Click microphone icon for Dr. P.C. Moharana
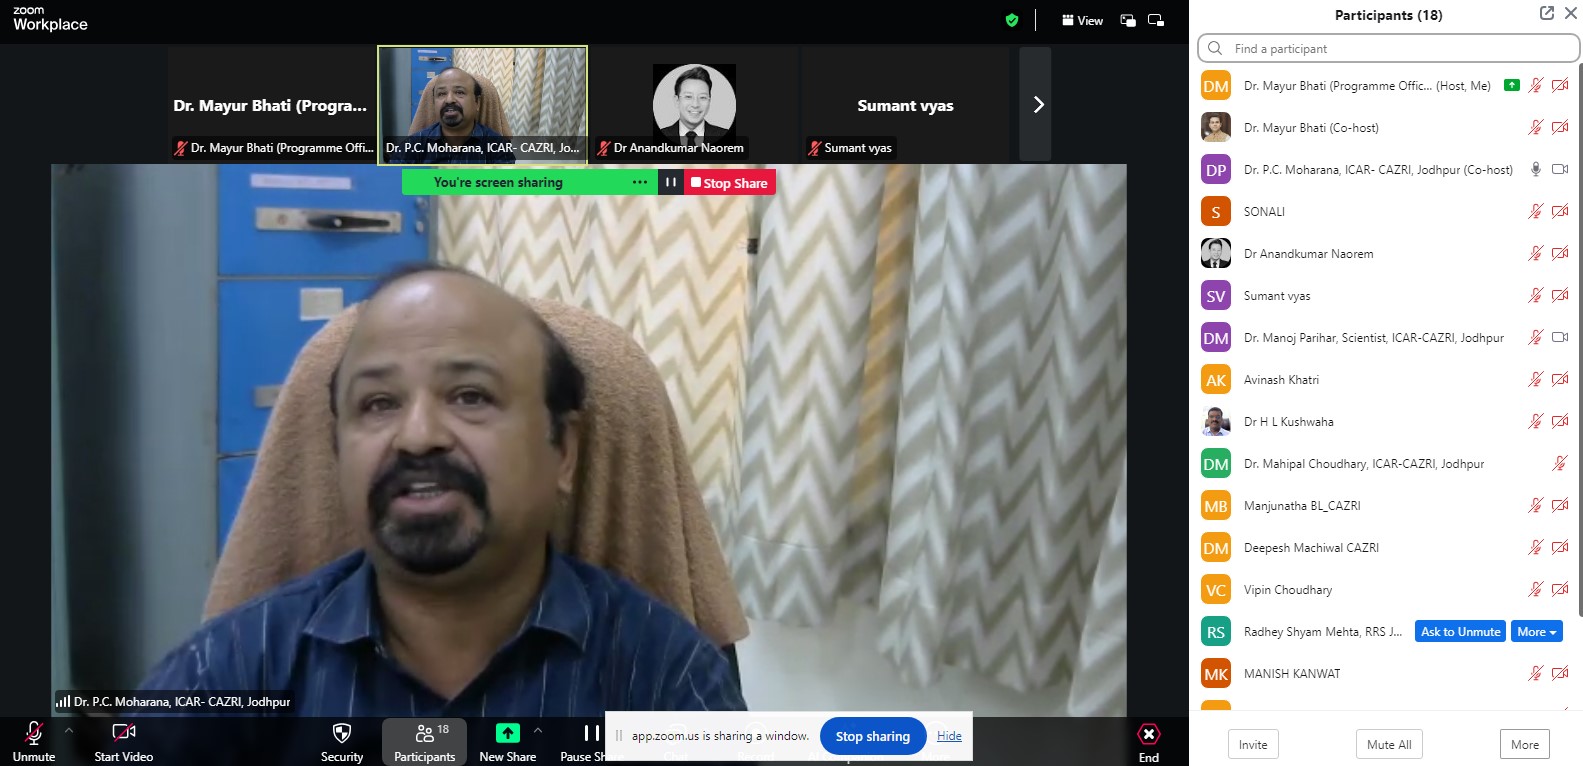The height and width of the screenshot is (766, 1583). pos(1536,169)
